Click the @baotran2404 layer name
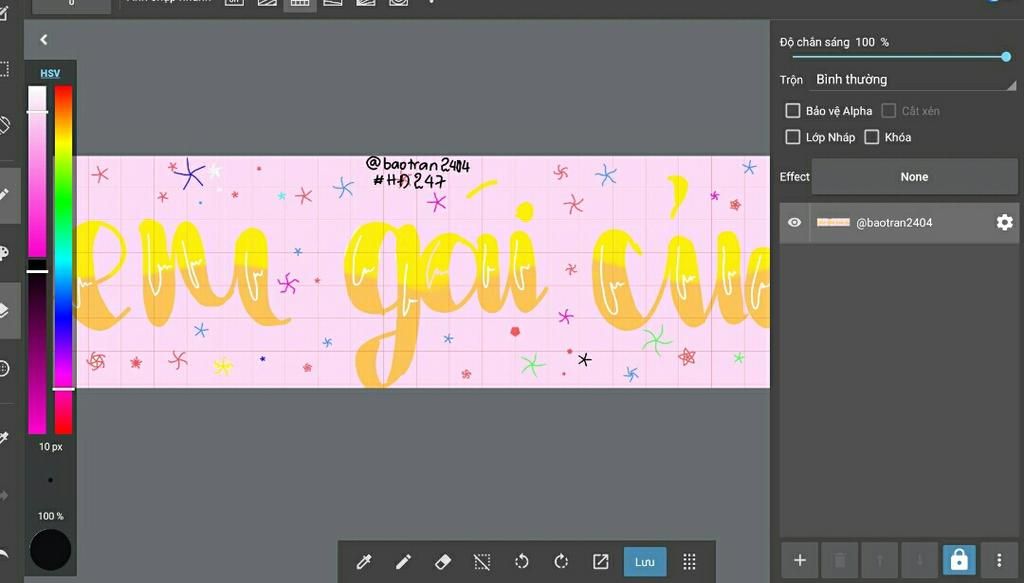Viewport: 1024px width, 583px height. pos(894,223)
